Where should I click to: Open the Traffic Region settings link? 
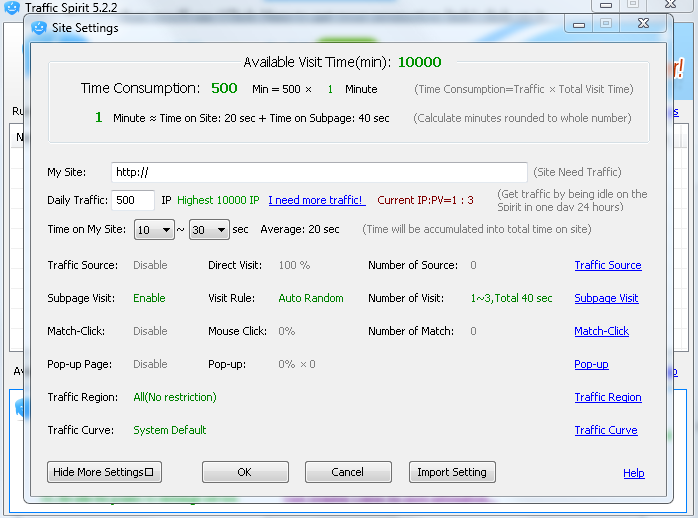[x=608, y=397]
